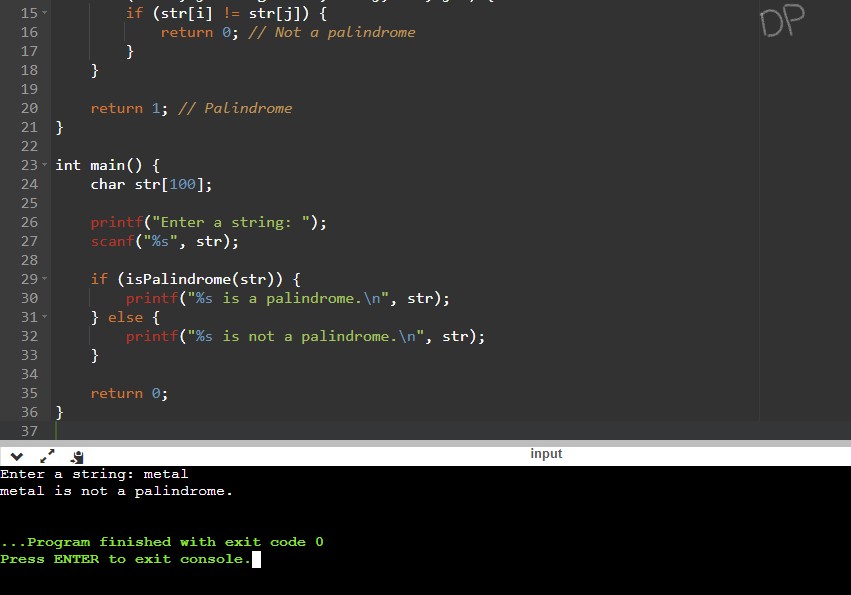Collapse the isPalindrome condition block on line 29
Image resolution: width=851 pixels, height=595 pixels.
(x=44, y=279)
